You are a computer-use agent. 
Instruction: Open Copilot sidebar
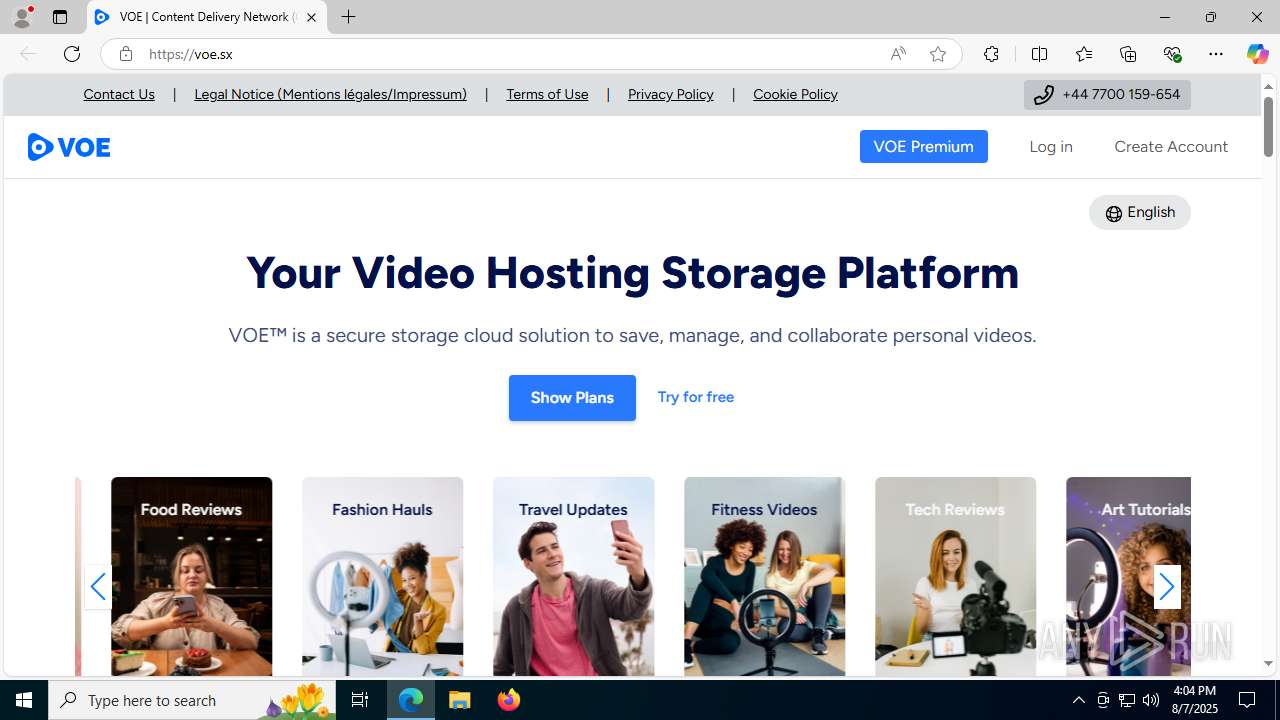[x=1257, y=54]
